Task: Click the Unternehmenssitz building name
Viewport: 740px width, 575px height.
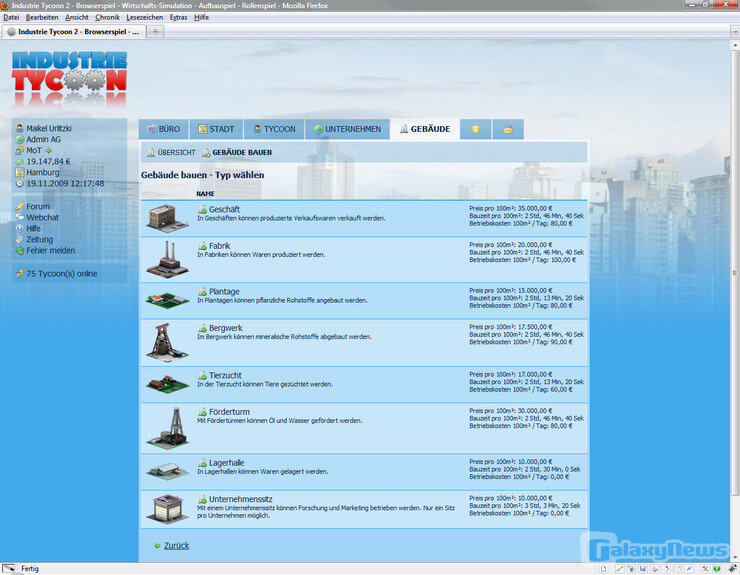Action: [241, 499]
